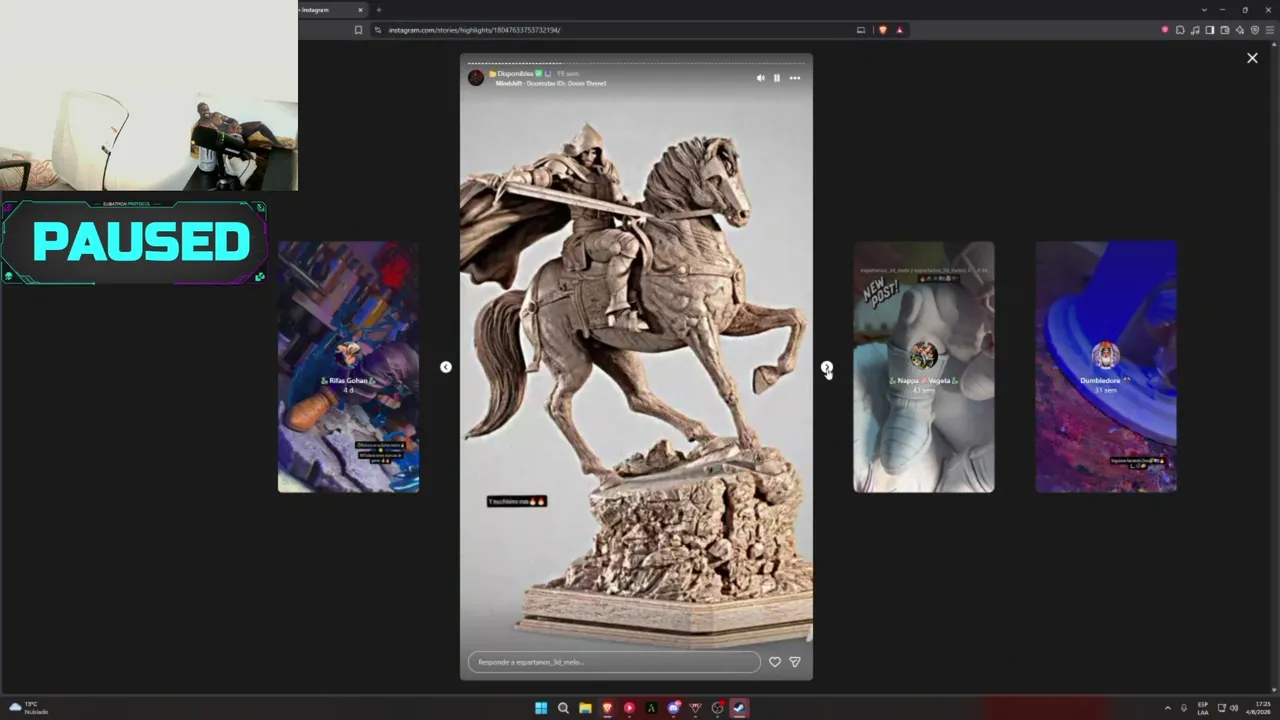
Task: Bookmark this page in the browser
Action: (x=358, y=30)
